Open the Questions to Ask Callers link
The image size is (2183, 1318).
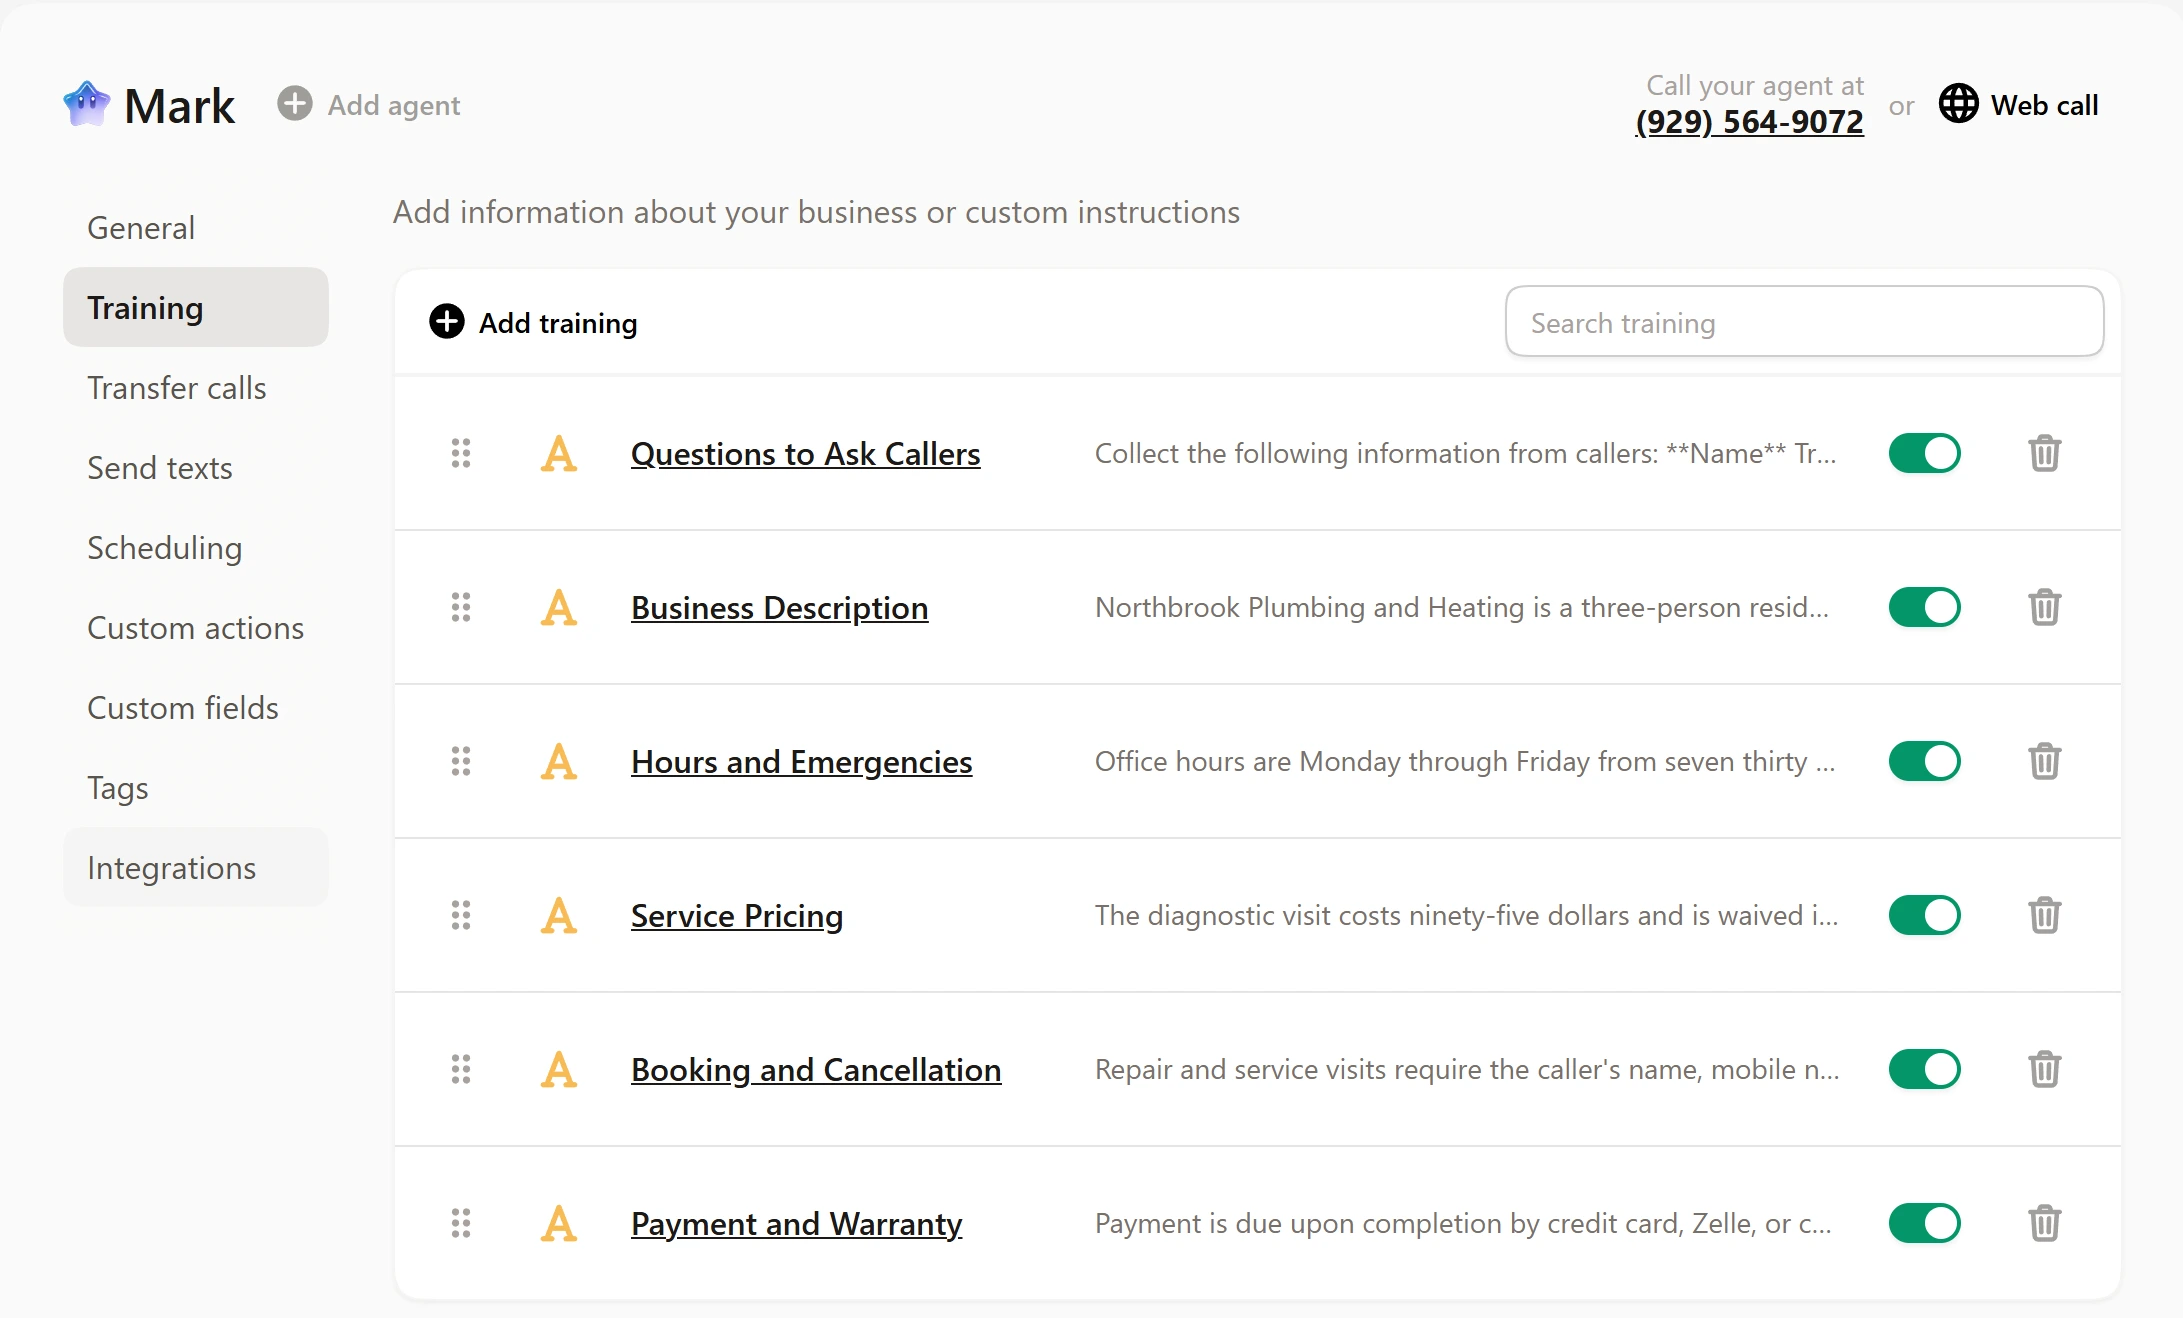click(805, 453)
